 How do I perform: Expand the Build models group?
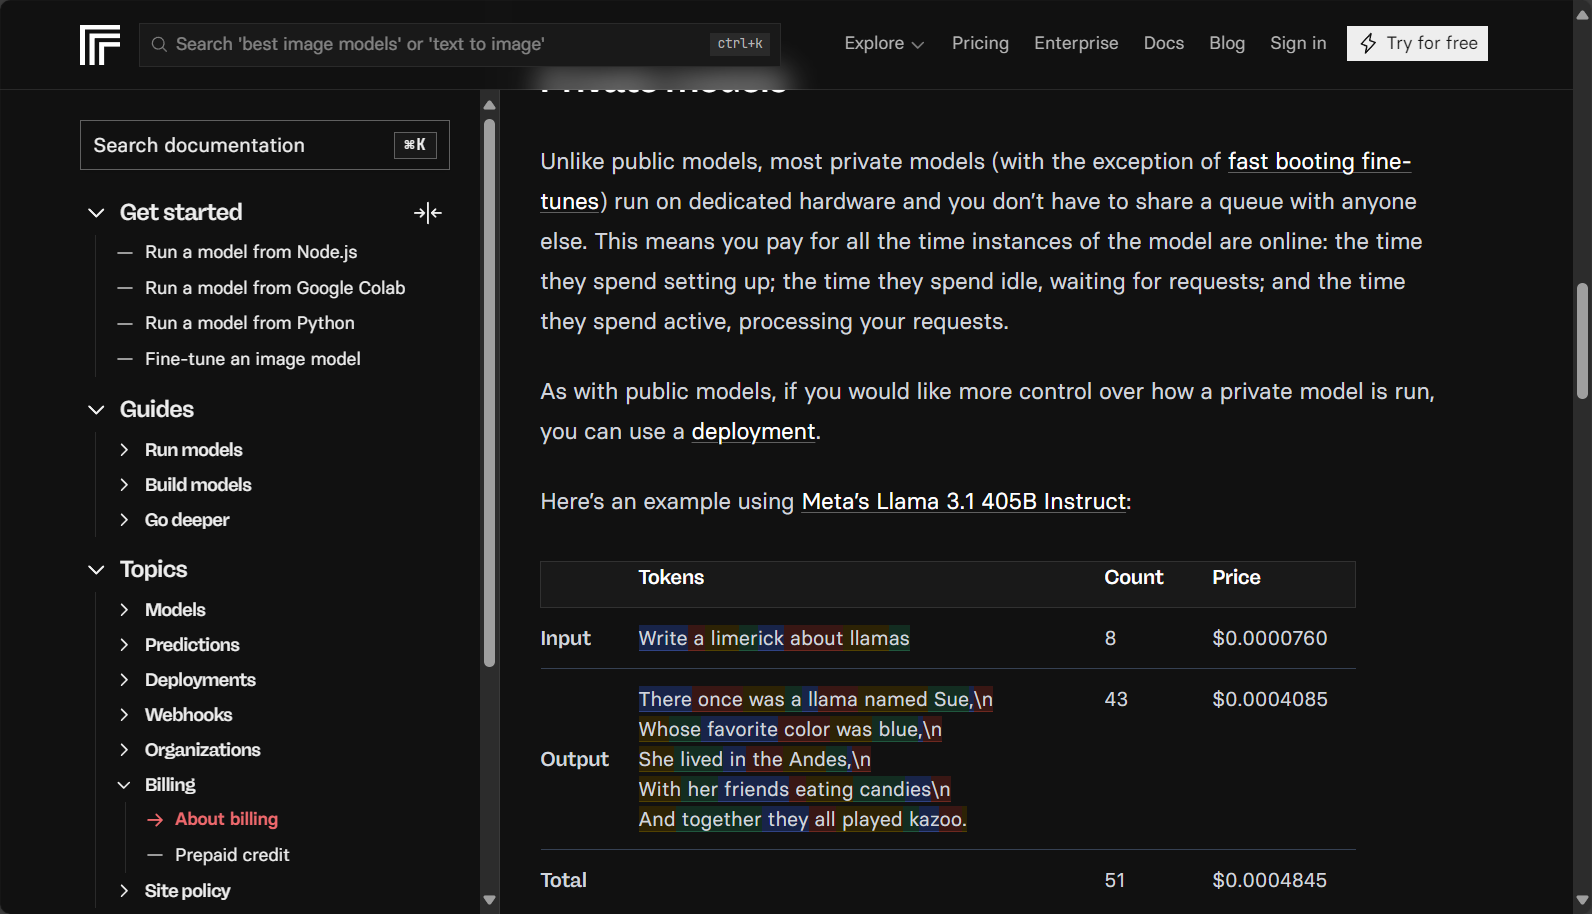pyautogui.click(x=124, y=485)
